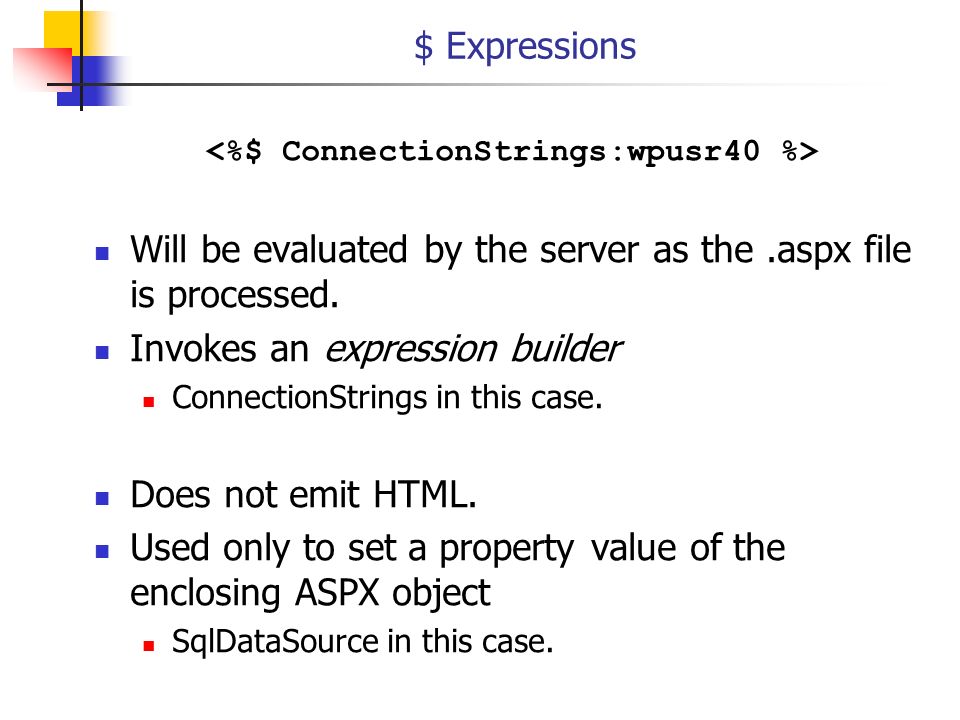The image size is (960, 720).
Task: Click the blue bullet beside 'Will be evaluated'
Action: tap(102, 253)
